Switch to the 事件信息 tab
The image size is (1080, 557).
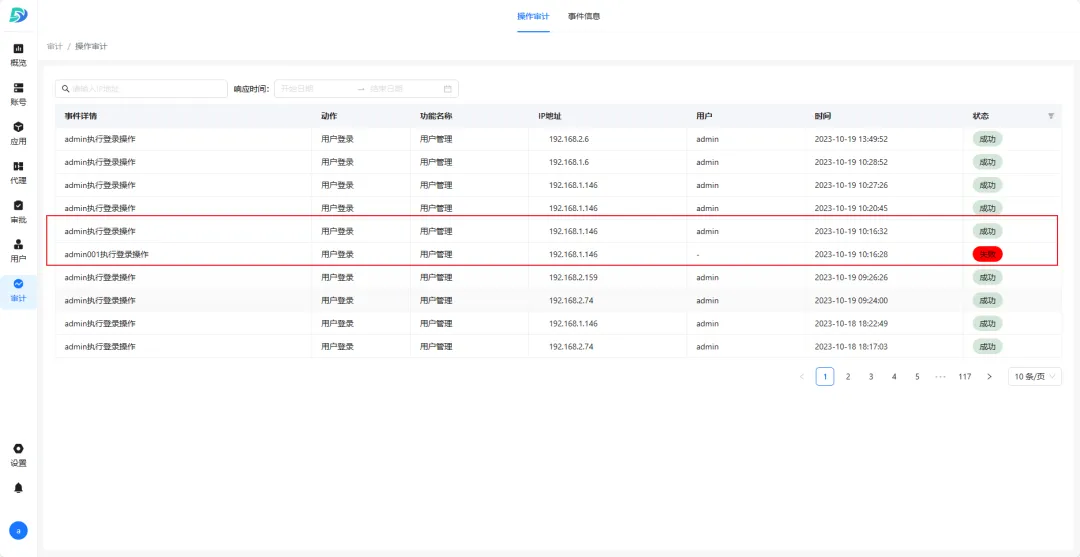pos(584,16)
